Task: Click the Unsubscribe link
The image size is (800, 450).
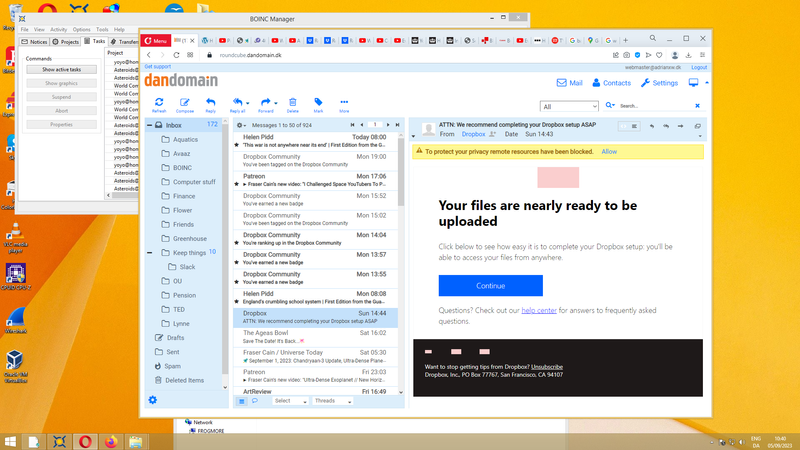Action: [x=546, y=367]
